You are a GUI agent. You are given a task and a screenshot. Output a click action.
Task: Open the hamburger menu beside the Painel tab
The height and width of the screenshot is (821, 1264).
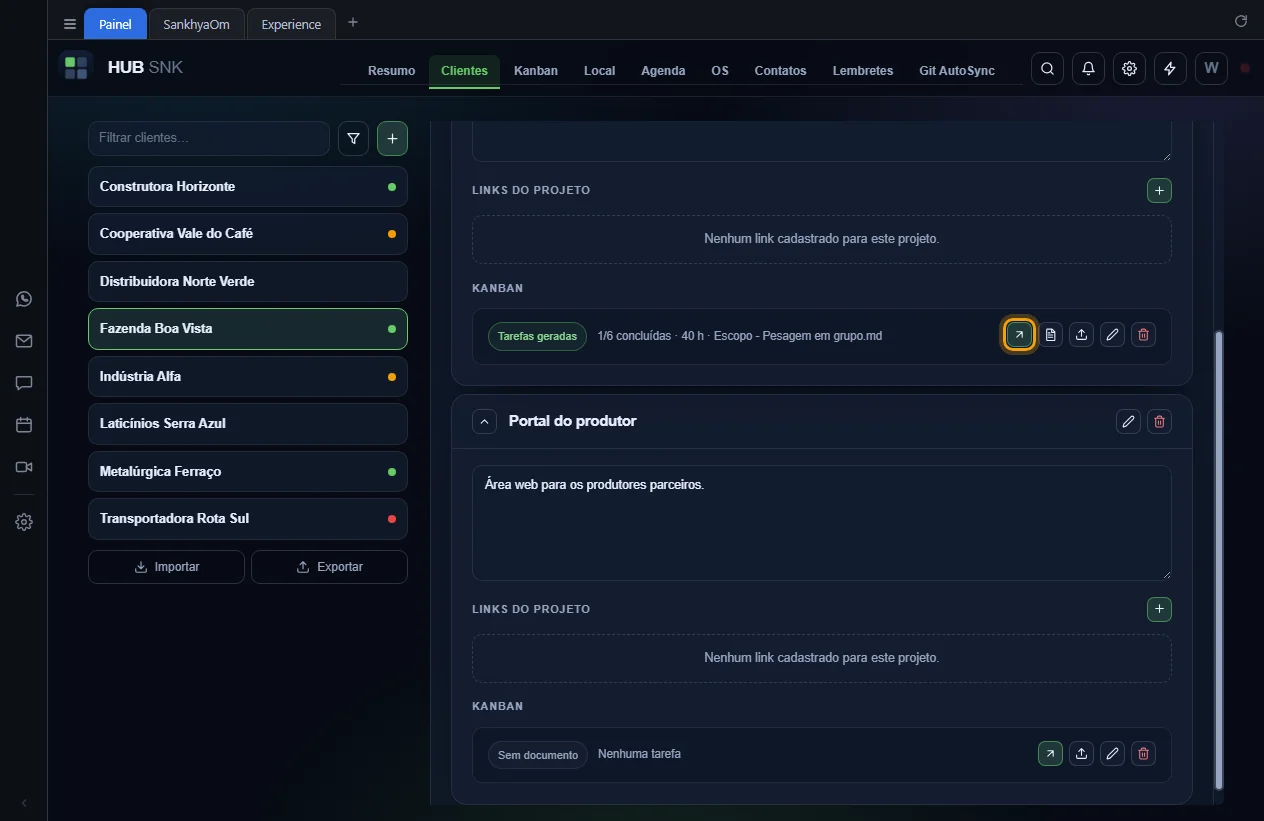point(70,24)
